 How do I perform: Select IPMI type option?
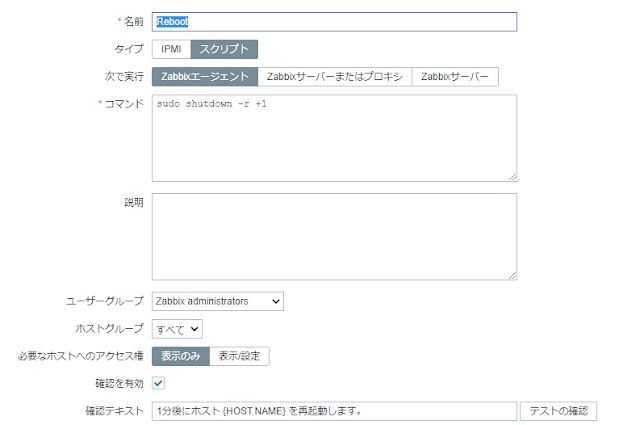pyautogui.click(x=171, y=49)
